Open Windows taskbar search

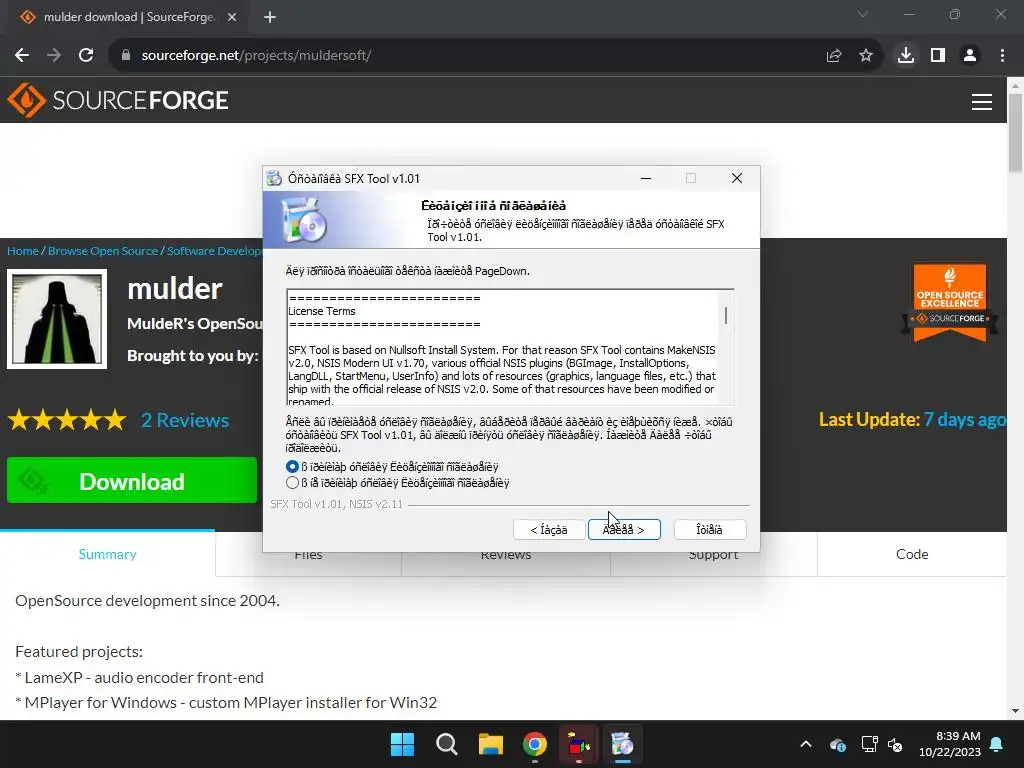(x=447, y=744)
